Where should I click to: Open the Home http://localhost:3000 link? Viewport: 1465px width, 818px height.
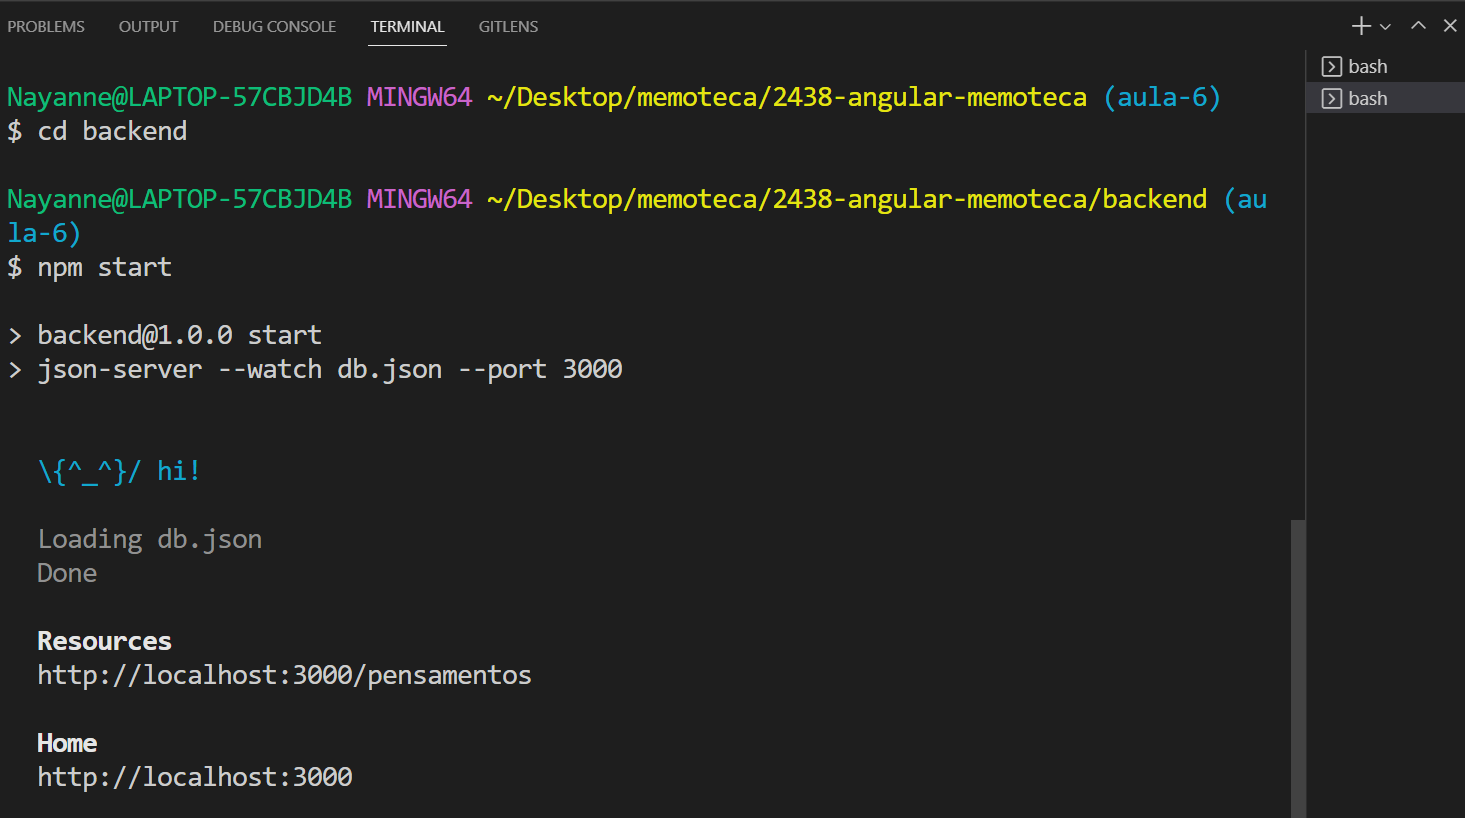click(195, 777)
